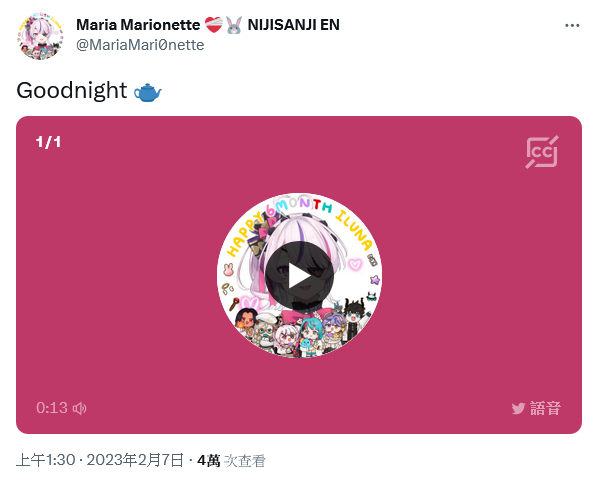Open the 上午1:30 timestamp link
Viewport: 598px width, 485px height.
(46, 460)
